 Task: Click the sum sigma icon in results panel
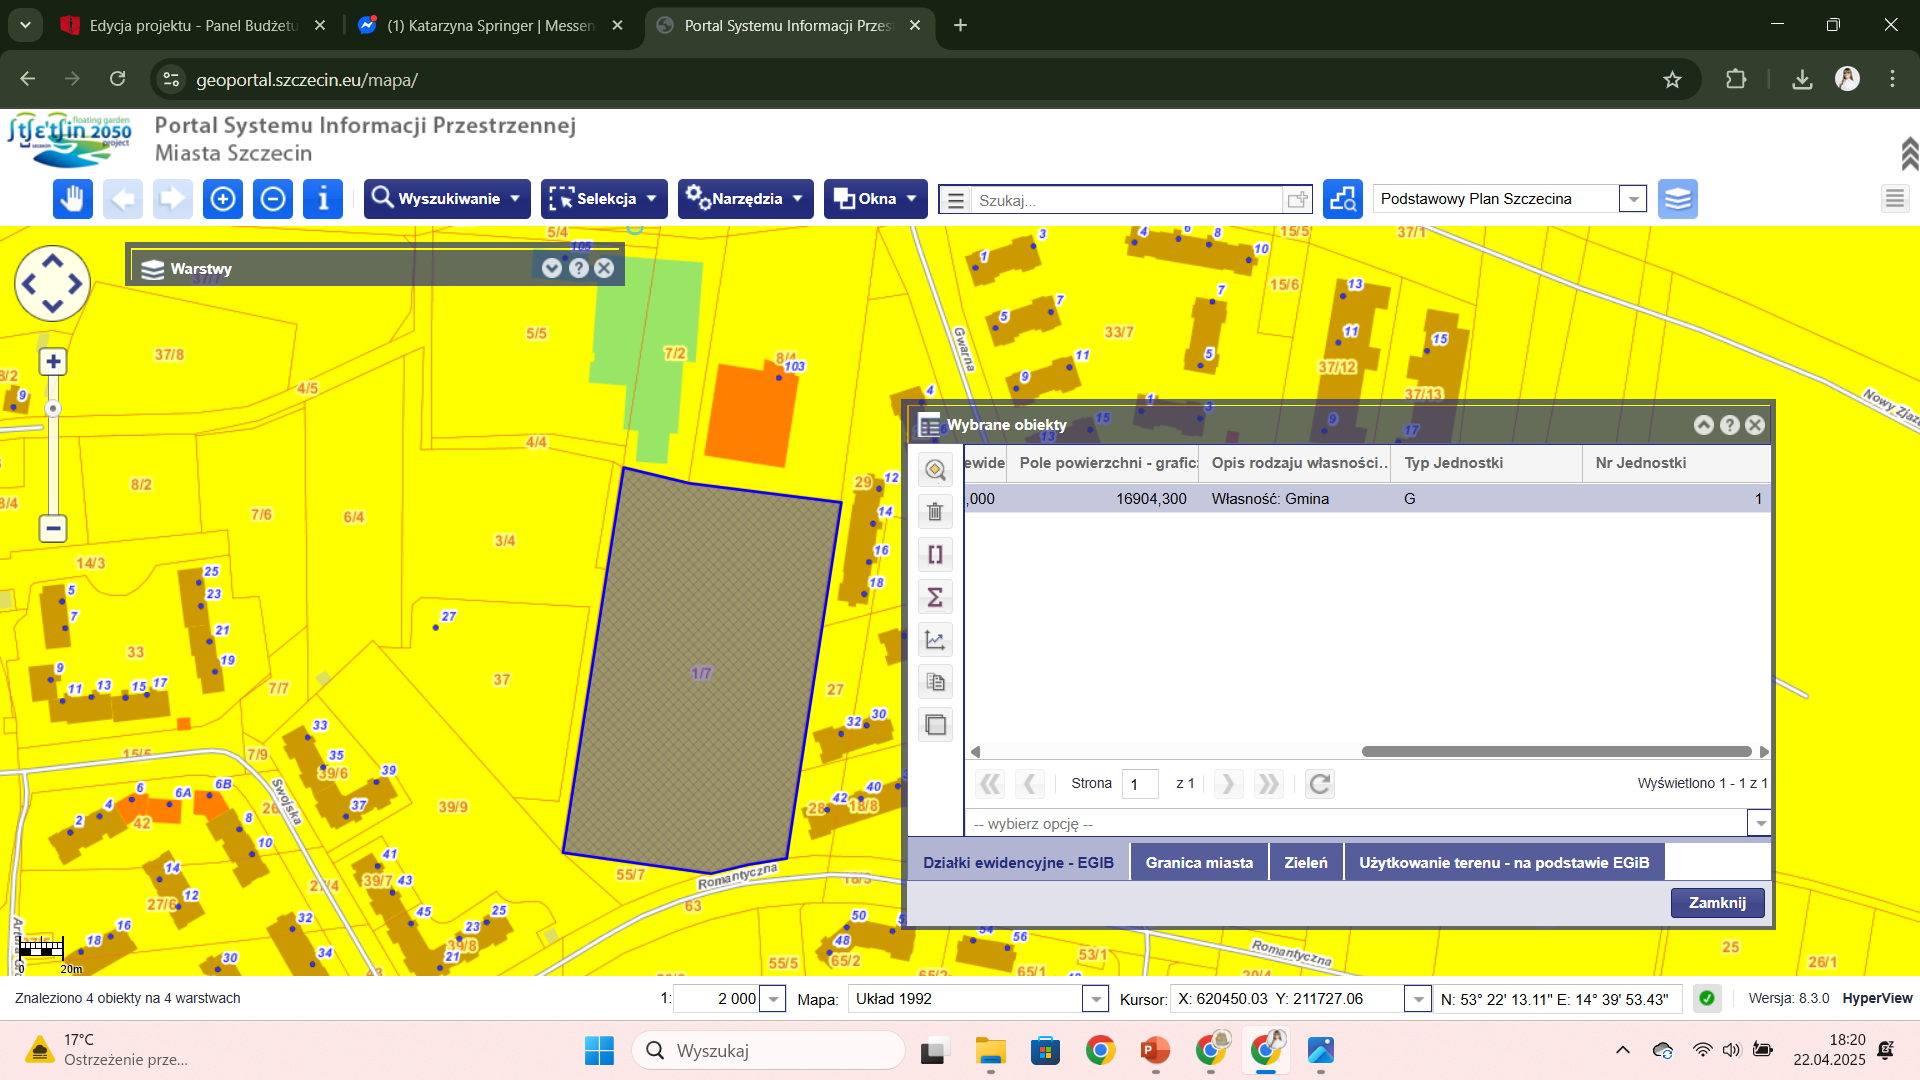tap(935, 597)
